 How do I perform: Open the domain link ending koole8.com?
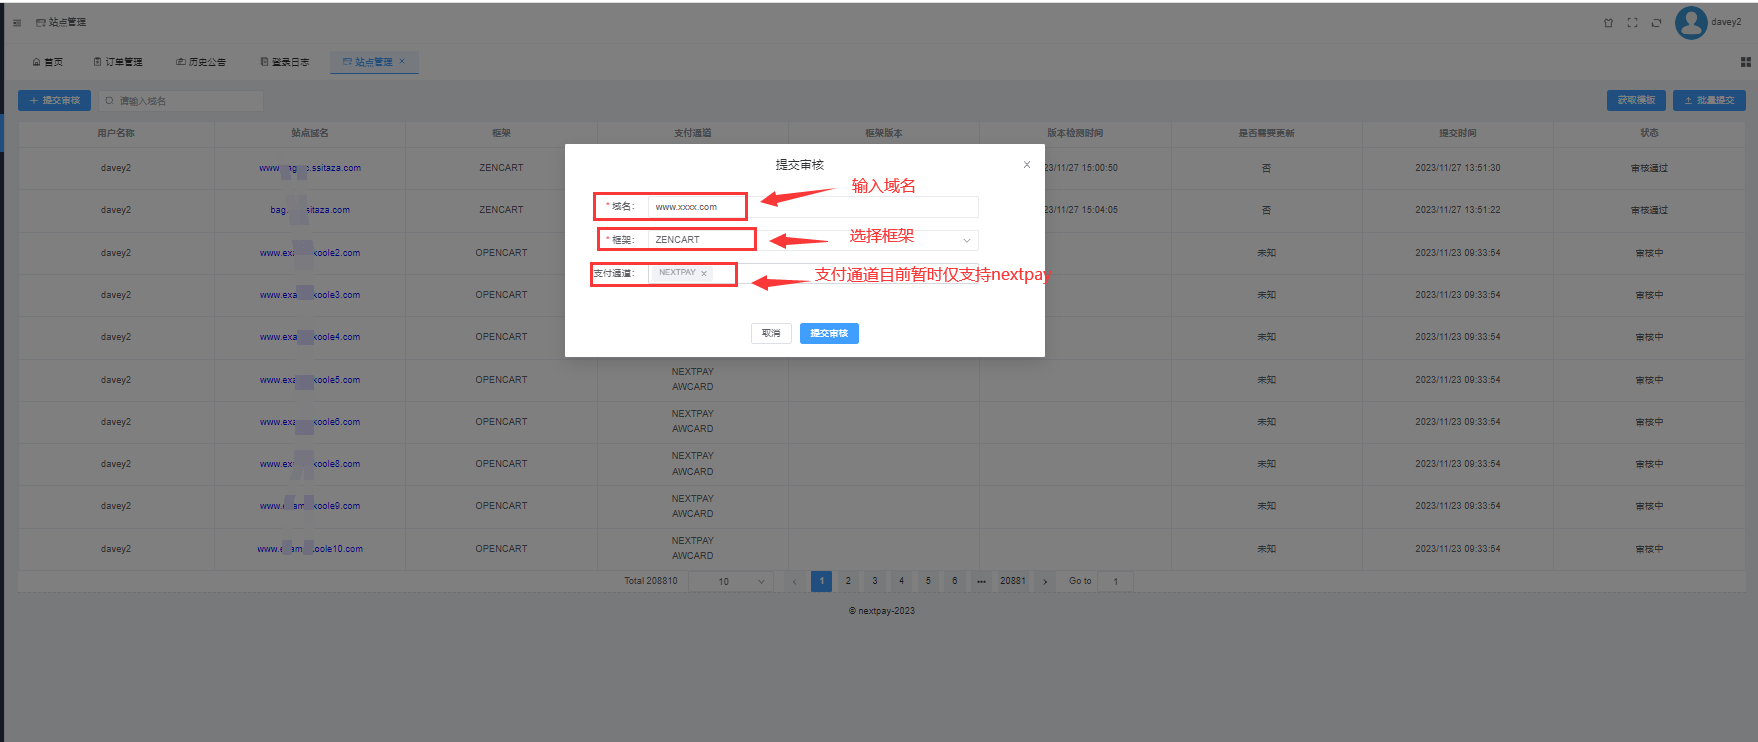[x=310, y=464]
